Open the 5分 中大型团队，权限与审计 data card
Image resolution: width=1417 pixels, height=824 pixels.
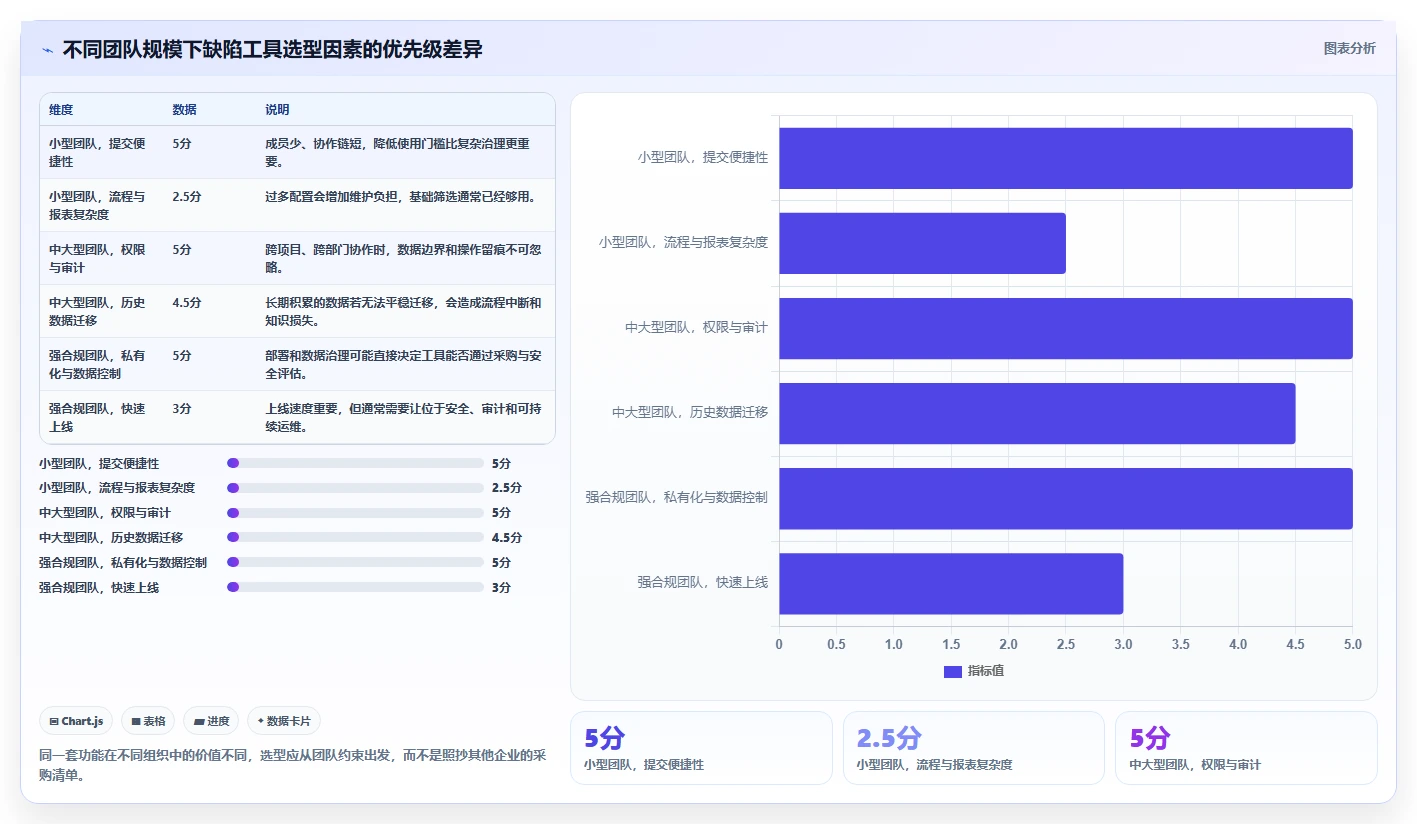1246,748
